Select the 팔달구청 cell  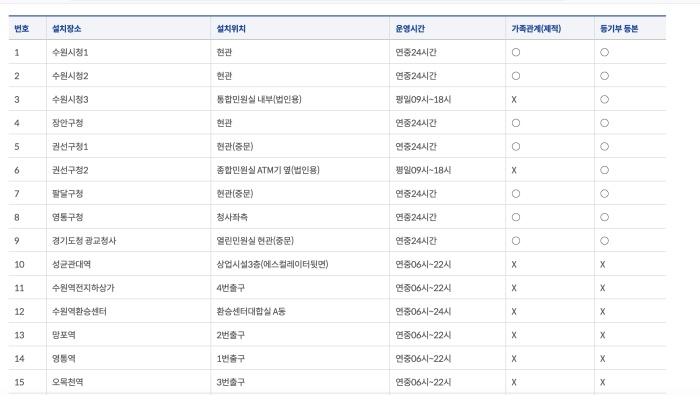[x=129, y=194]
